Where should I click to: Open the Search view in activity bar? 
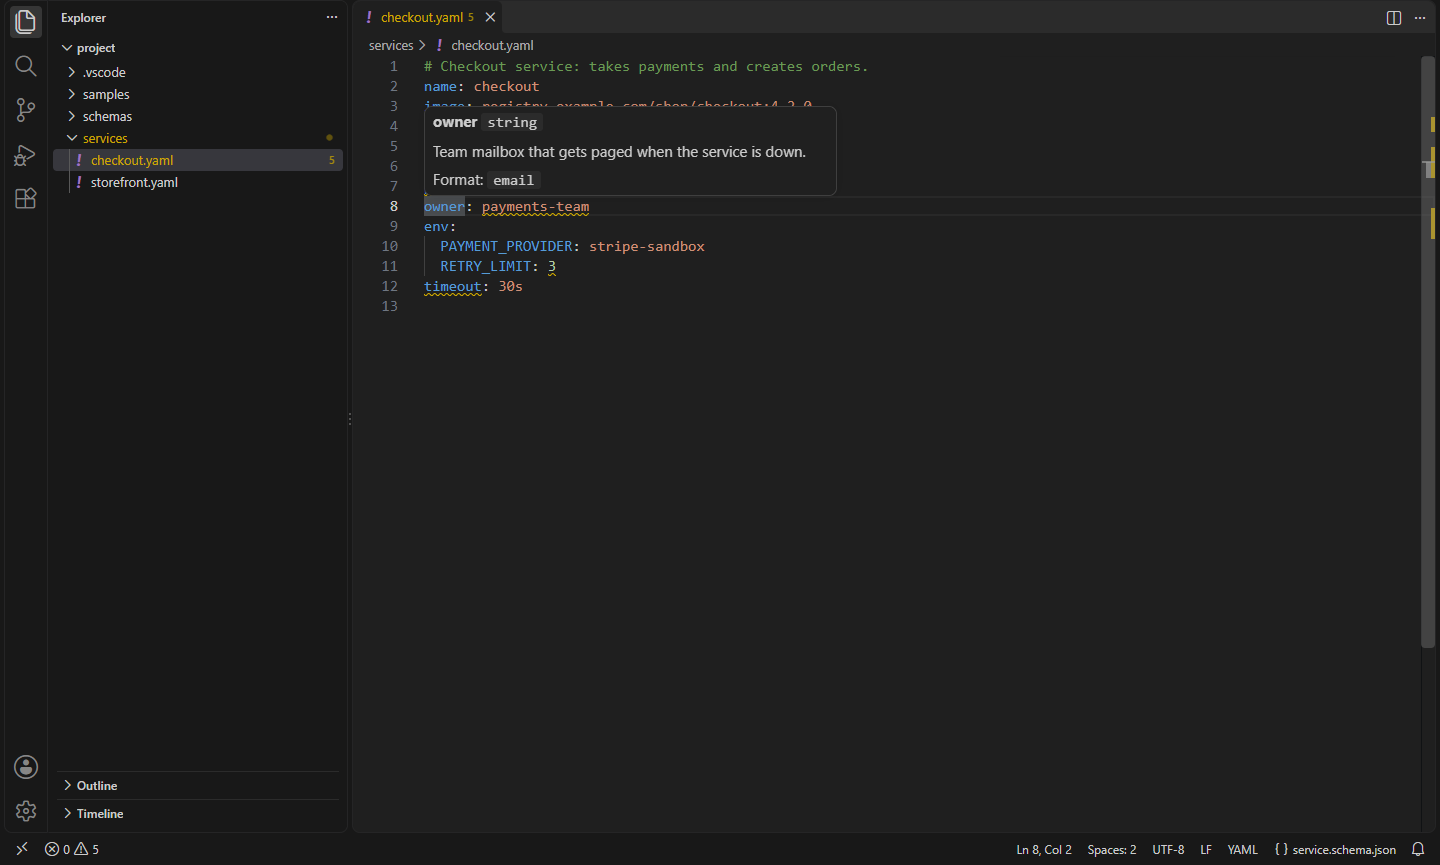[x=26, y=66]
